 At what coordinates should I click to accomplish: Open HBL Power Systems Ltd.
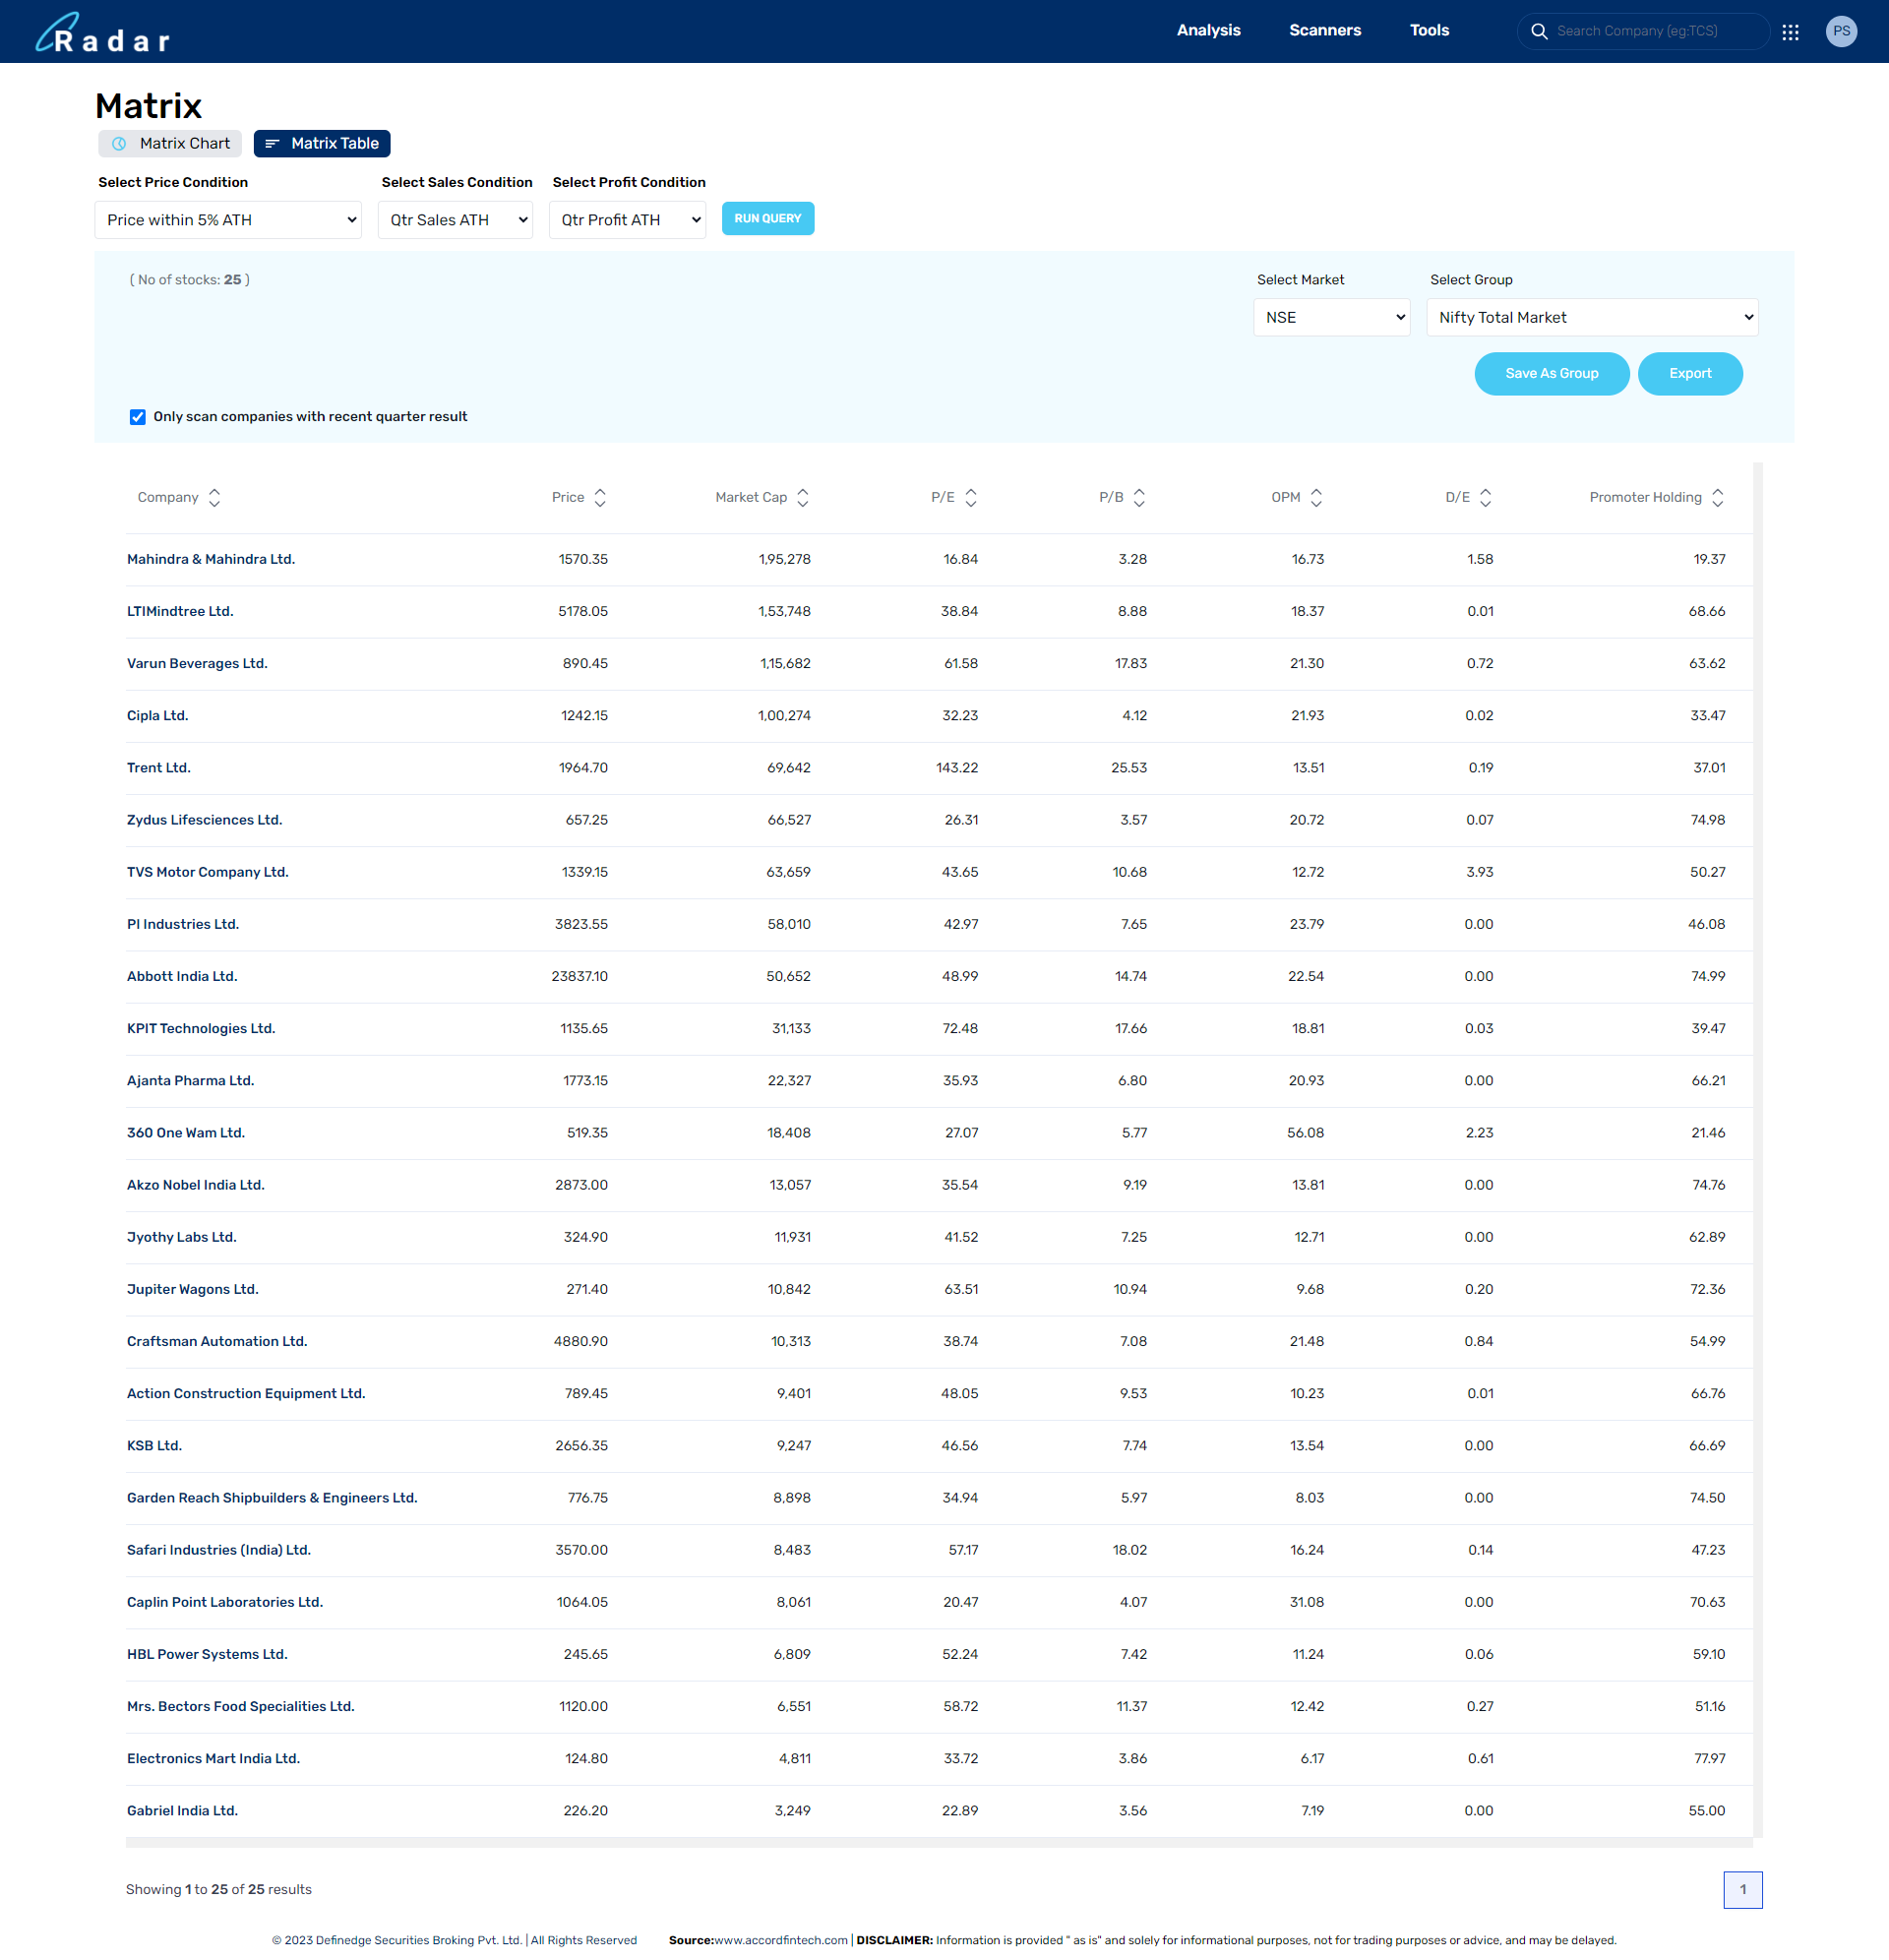[x=207, y=1654]
